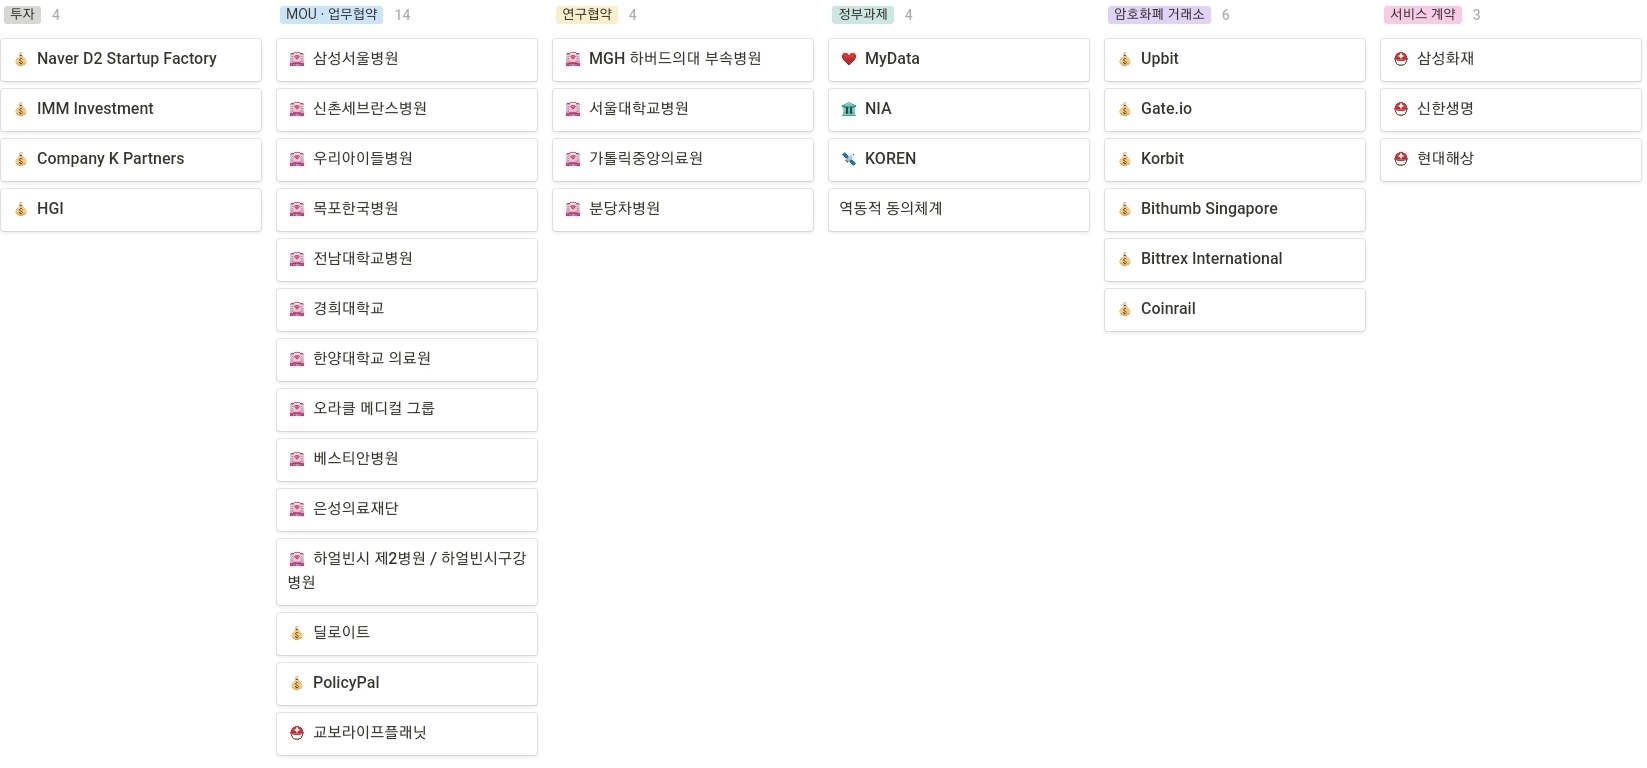1647x768 pixels.
Task: Click the hospital icon beside MGH 하버드의대 부속병원
Action: pyautogui.click(x=573, y=59)
